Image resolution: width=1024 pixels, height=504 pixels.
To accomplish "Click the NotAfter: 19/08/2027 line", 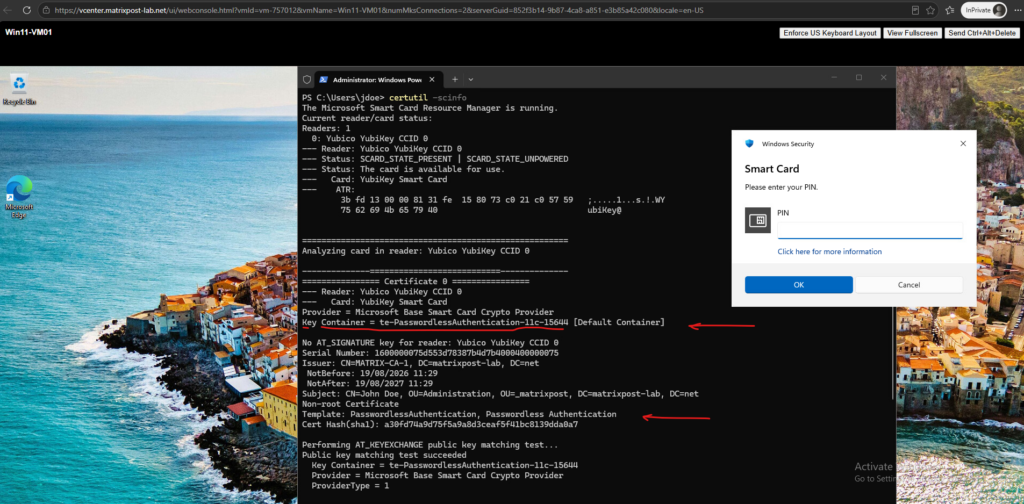I will point(370,383).
